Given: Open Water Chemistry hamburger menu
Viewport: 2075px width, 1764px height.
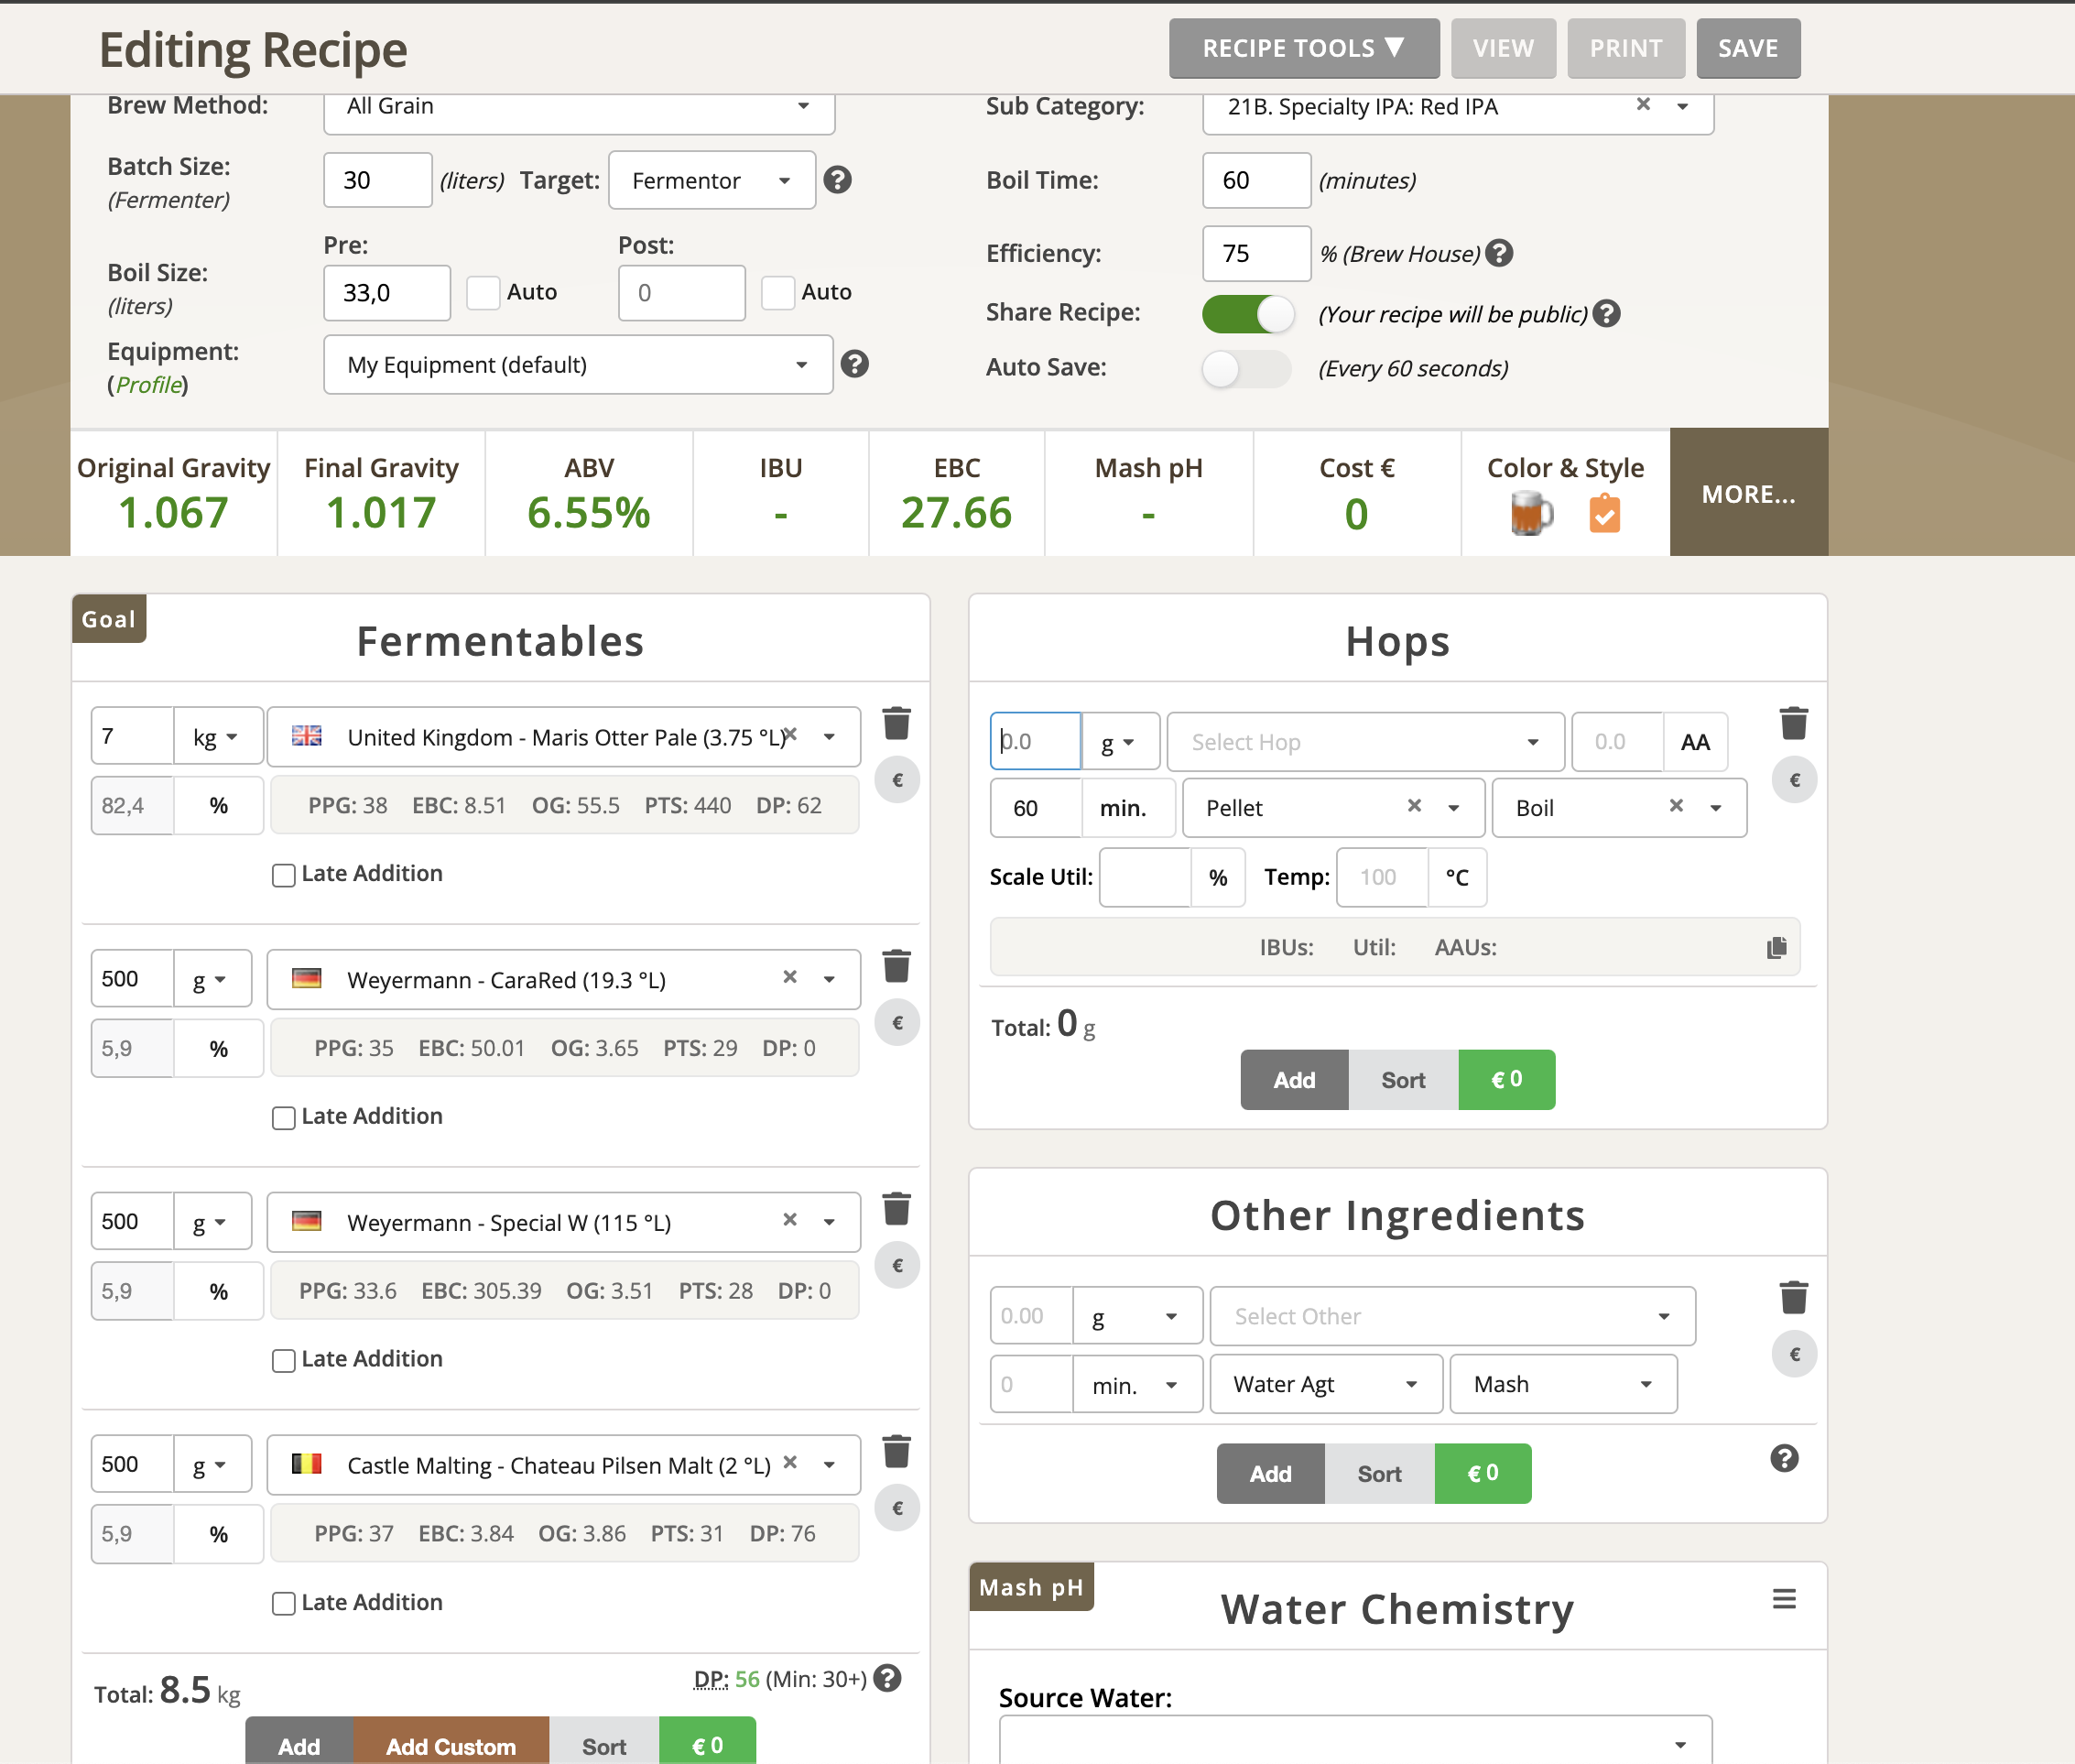Looking at the screenshot, I should click(x=1784, y=1599).
